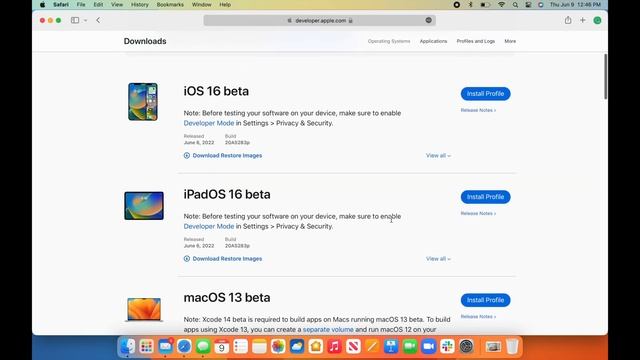The width and height of the screenshot is (640, 360).
Task: Open the Bookmarks menu
Action: (x=170, y=4)
